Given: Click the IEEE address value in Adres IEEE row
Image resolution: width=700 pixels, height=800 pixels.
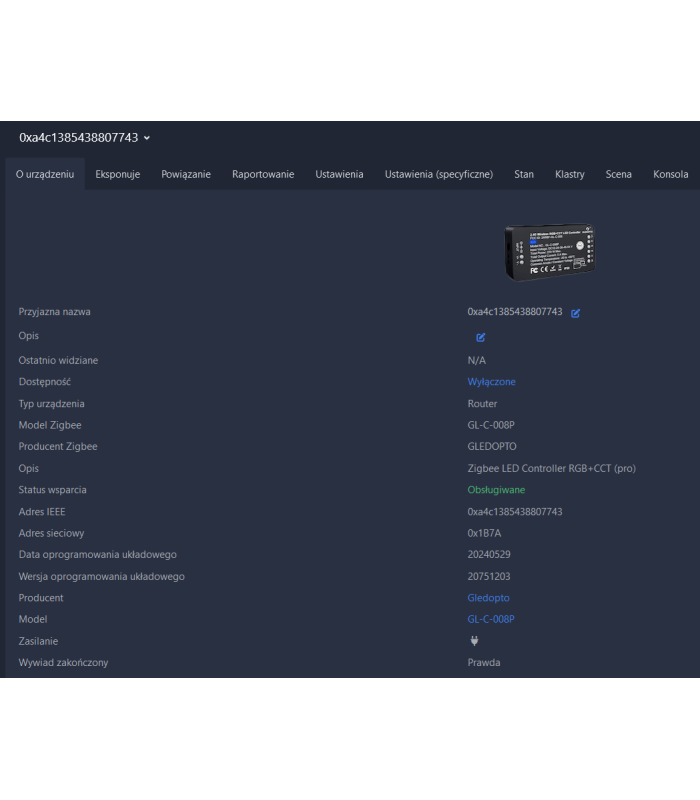Looking at the screenshot, I should tap(515, 512).
